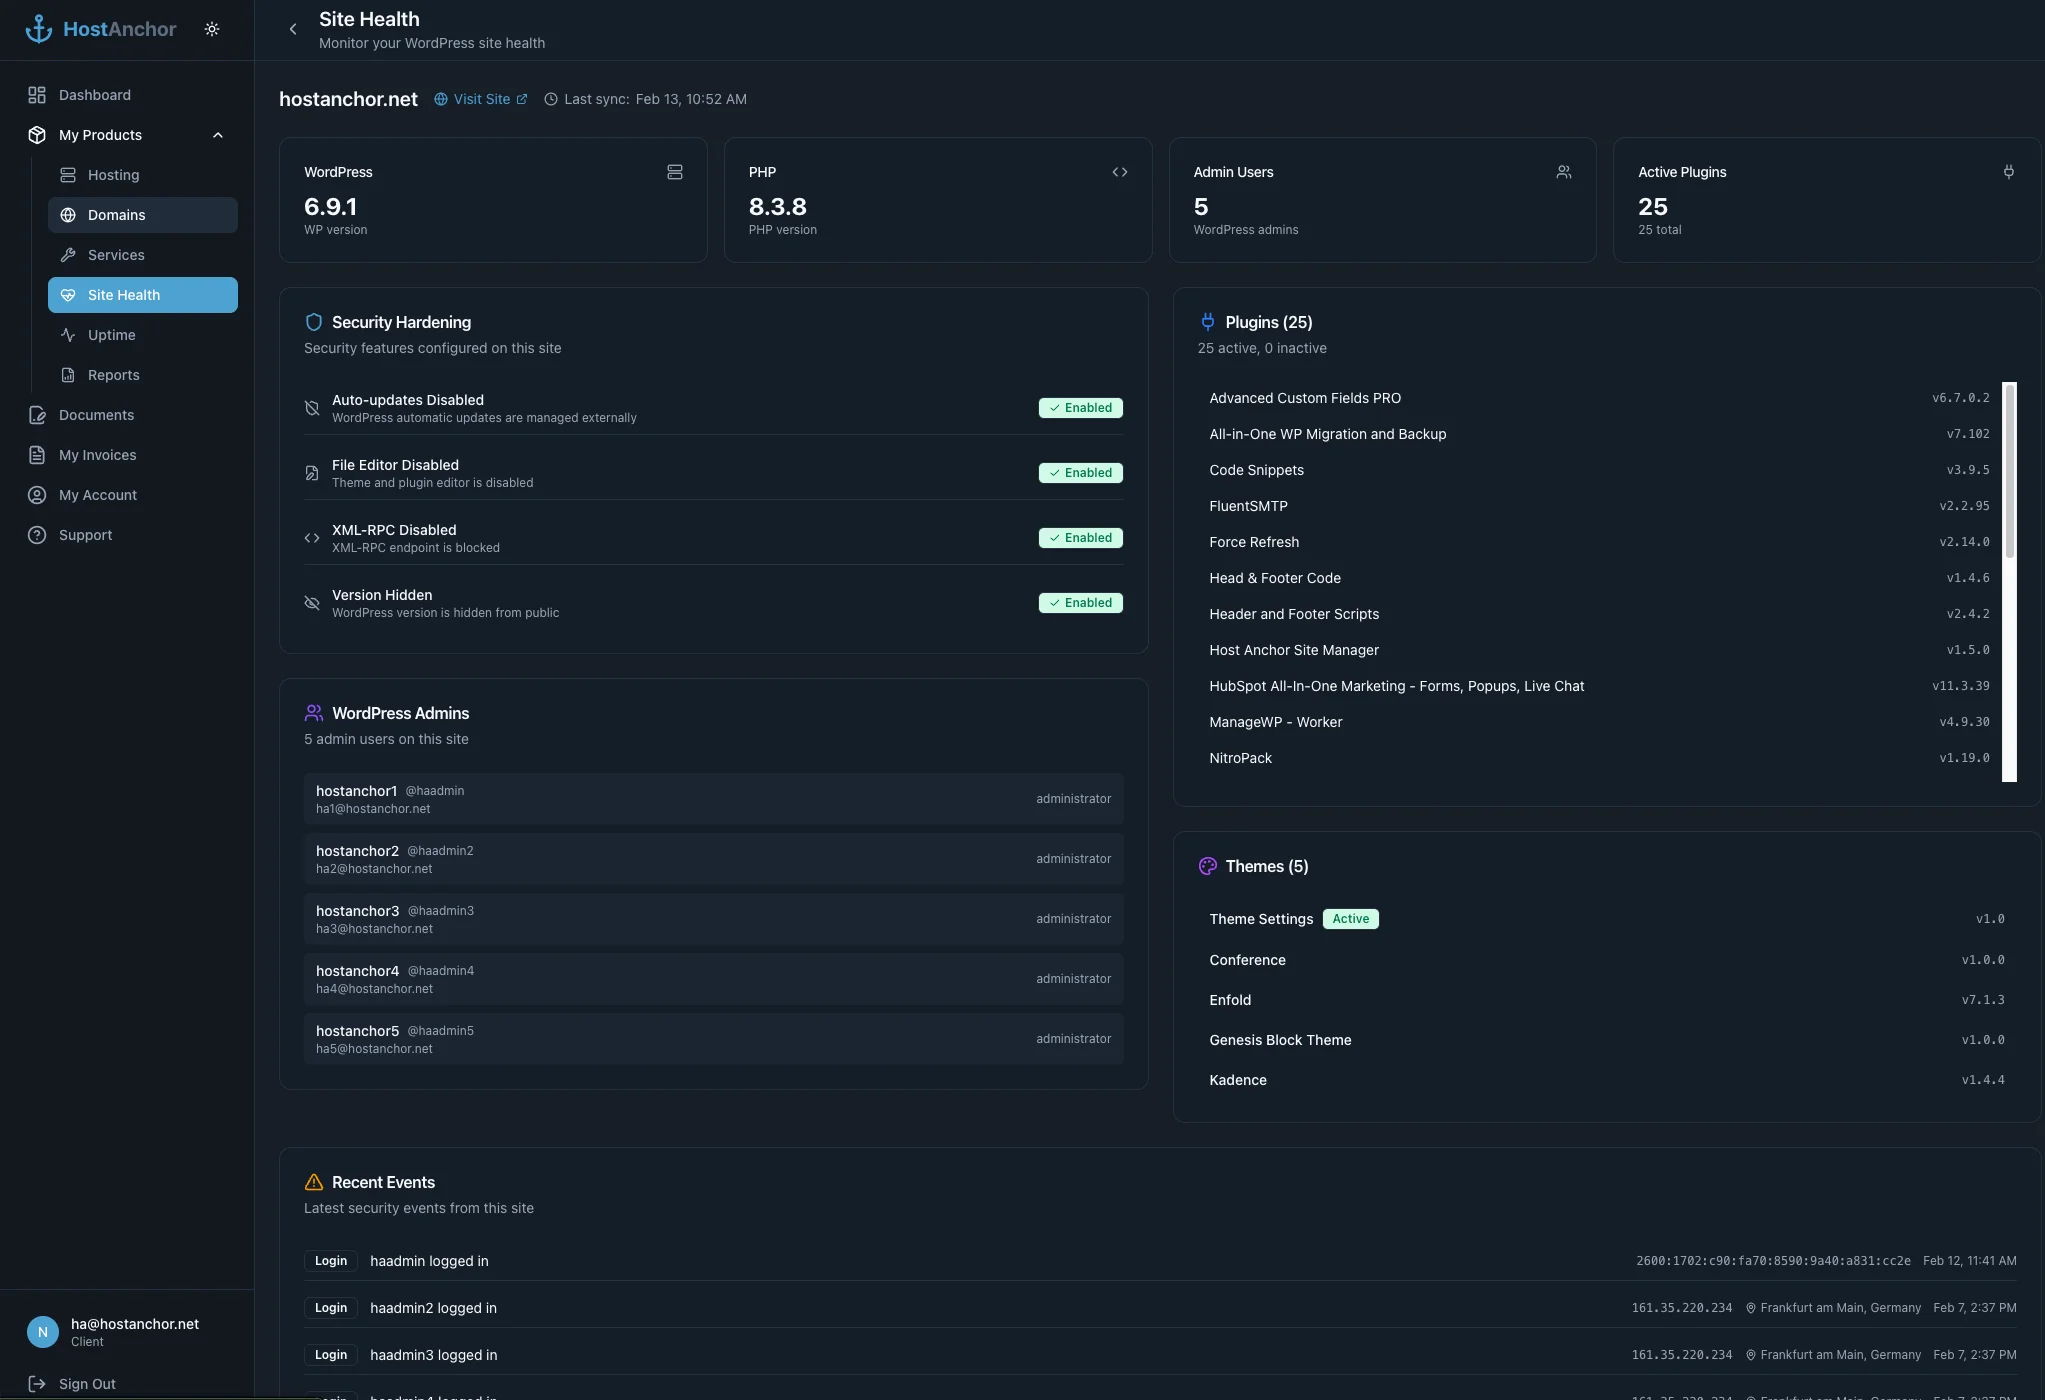Open Services in the sidebar
The height and width of the screenshot is (1400, 2045).
(x=143, y=255)
